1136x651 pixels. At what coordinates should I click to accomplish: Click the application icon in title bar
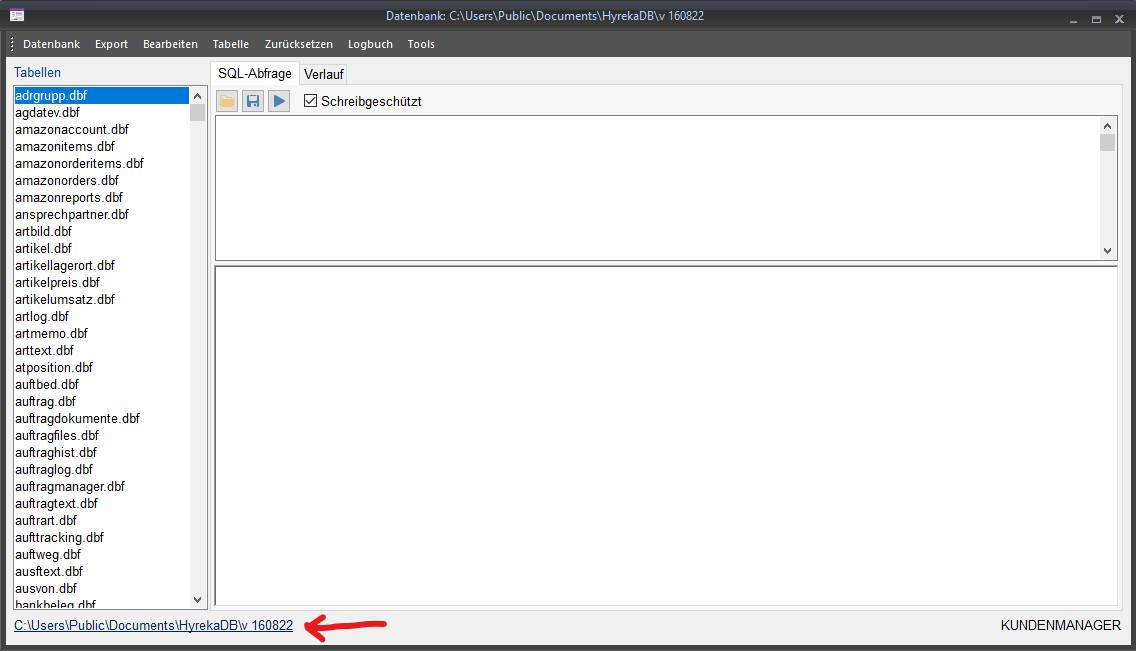point(17,15)
